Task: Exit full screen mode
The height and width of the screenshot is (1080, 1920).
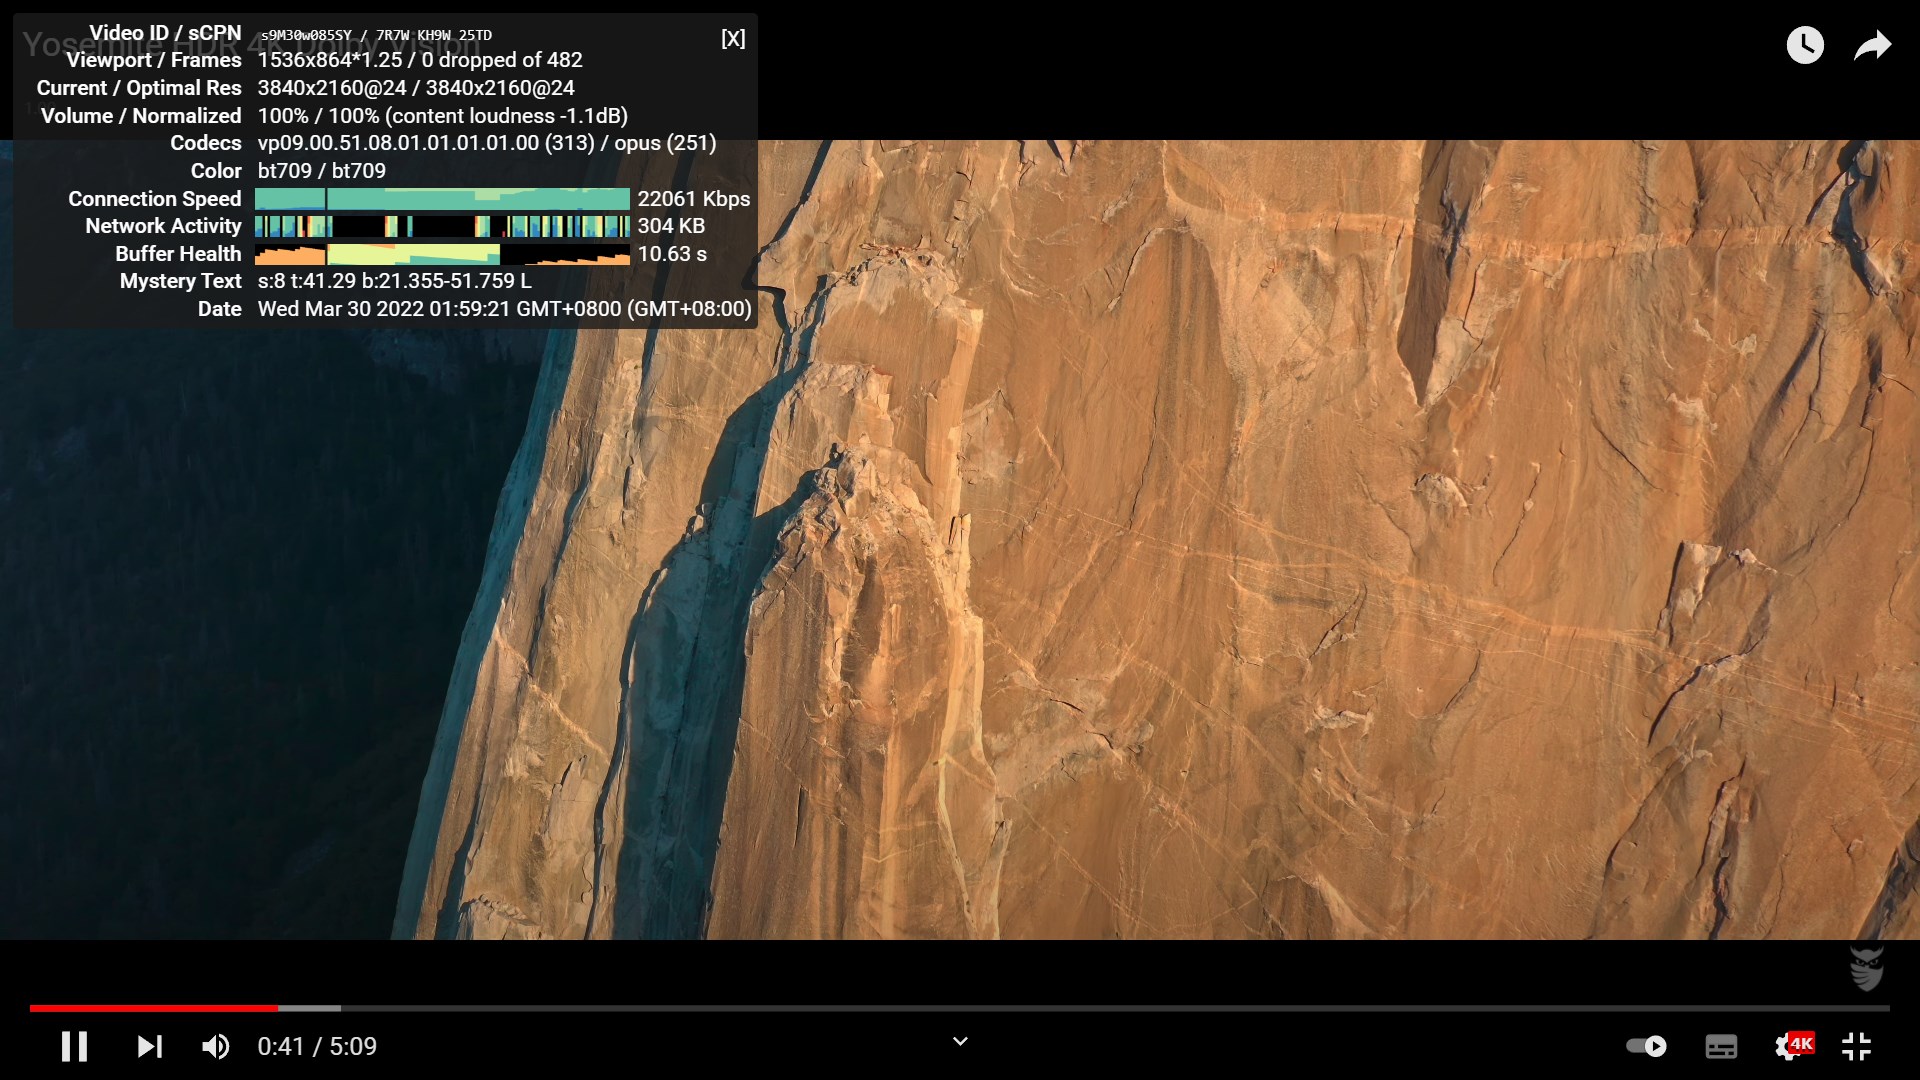Action: click(x=1856, y=1046)
